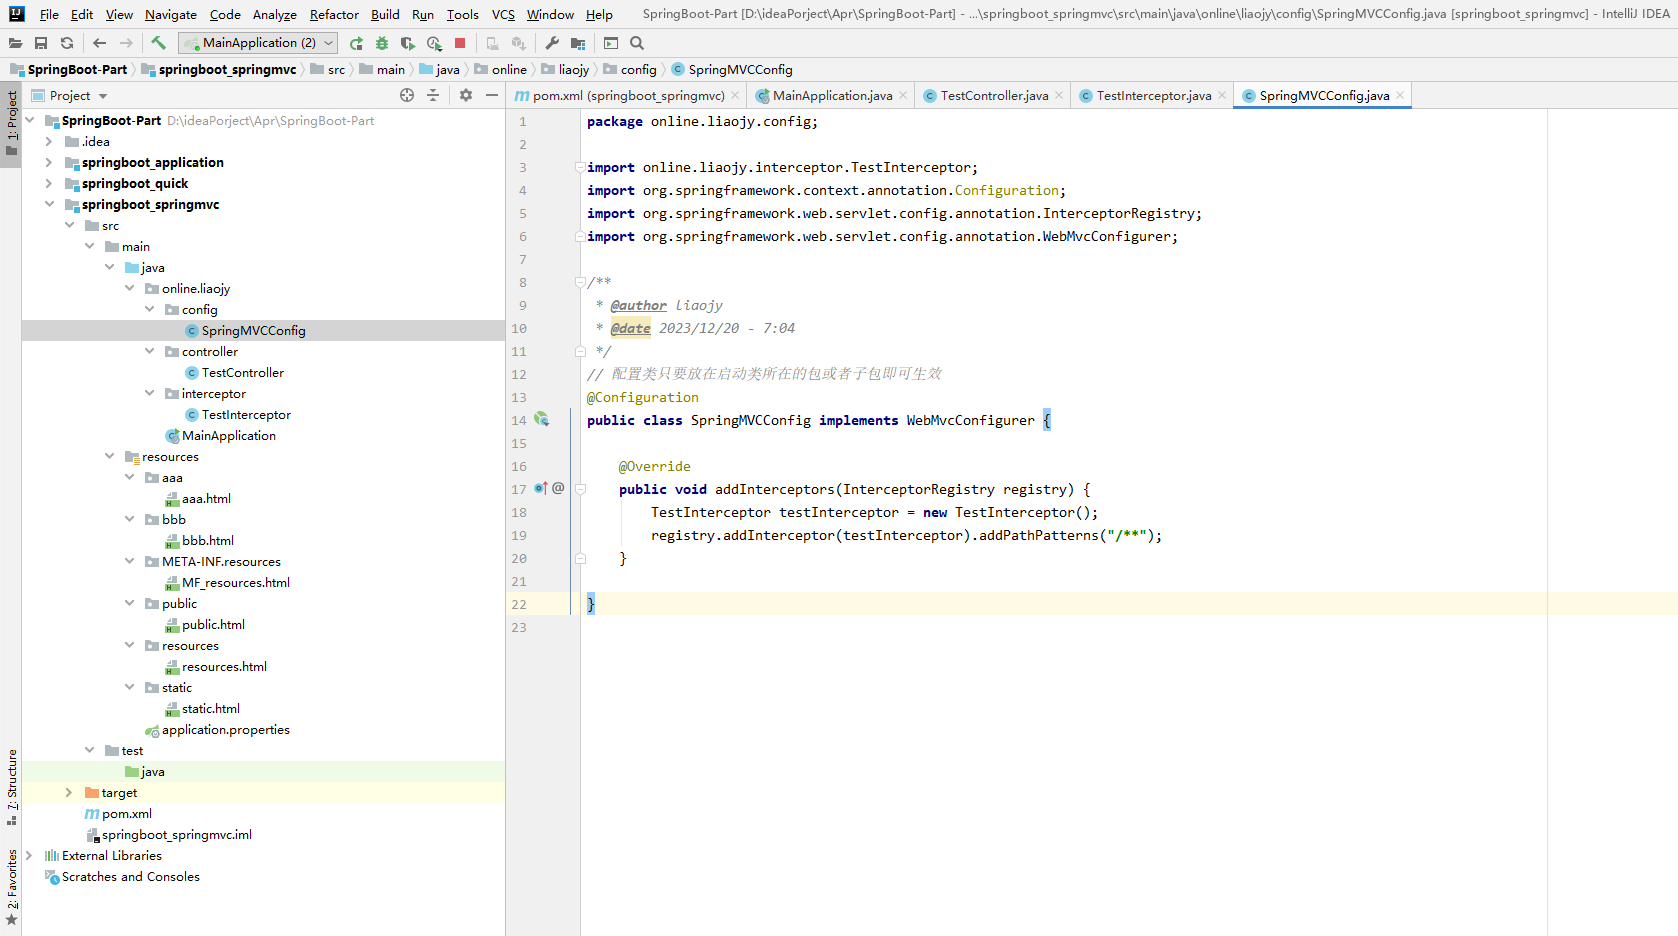The width and height of the screenshot is (1678, 936).
Task: Select MainApplication in the project tree
Action: [x=229, y=435]
